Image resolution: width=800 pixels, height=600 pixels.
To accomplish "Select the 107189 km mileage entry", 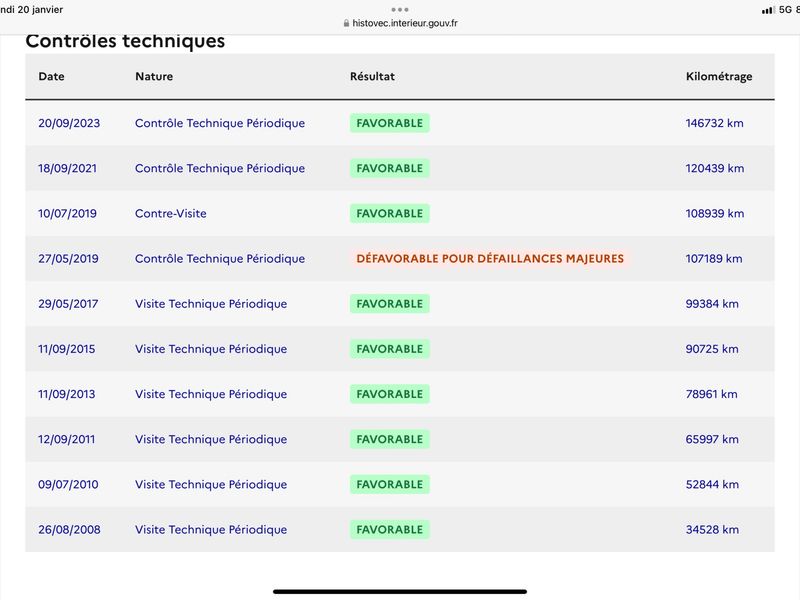I will pos(714,259).
